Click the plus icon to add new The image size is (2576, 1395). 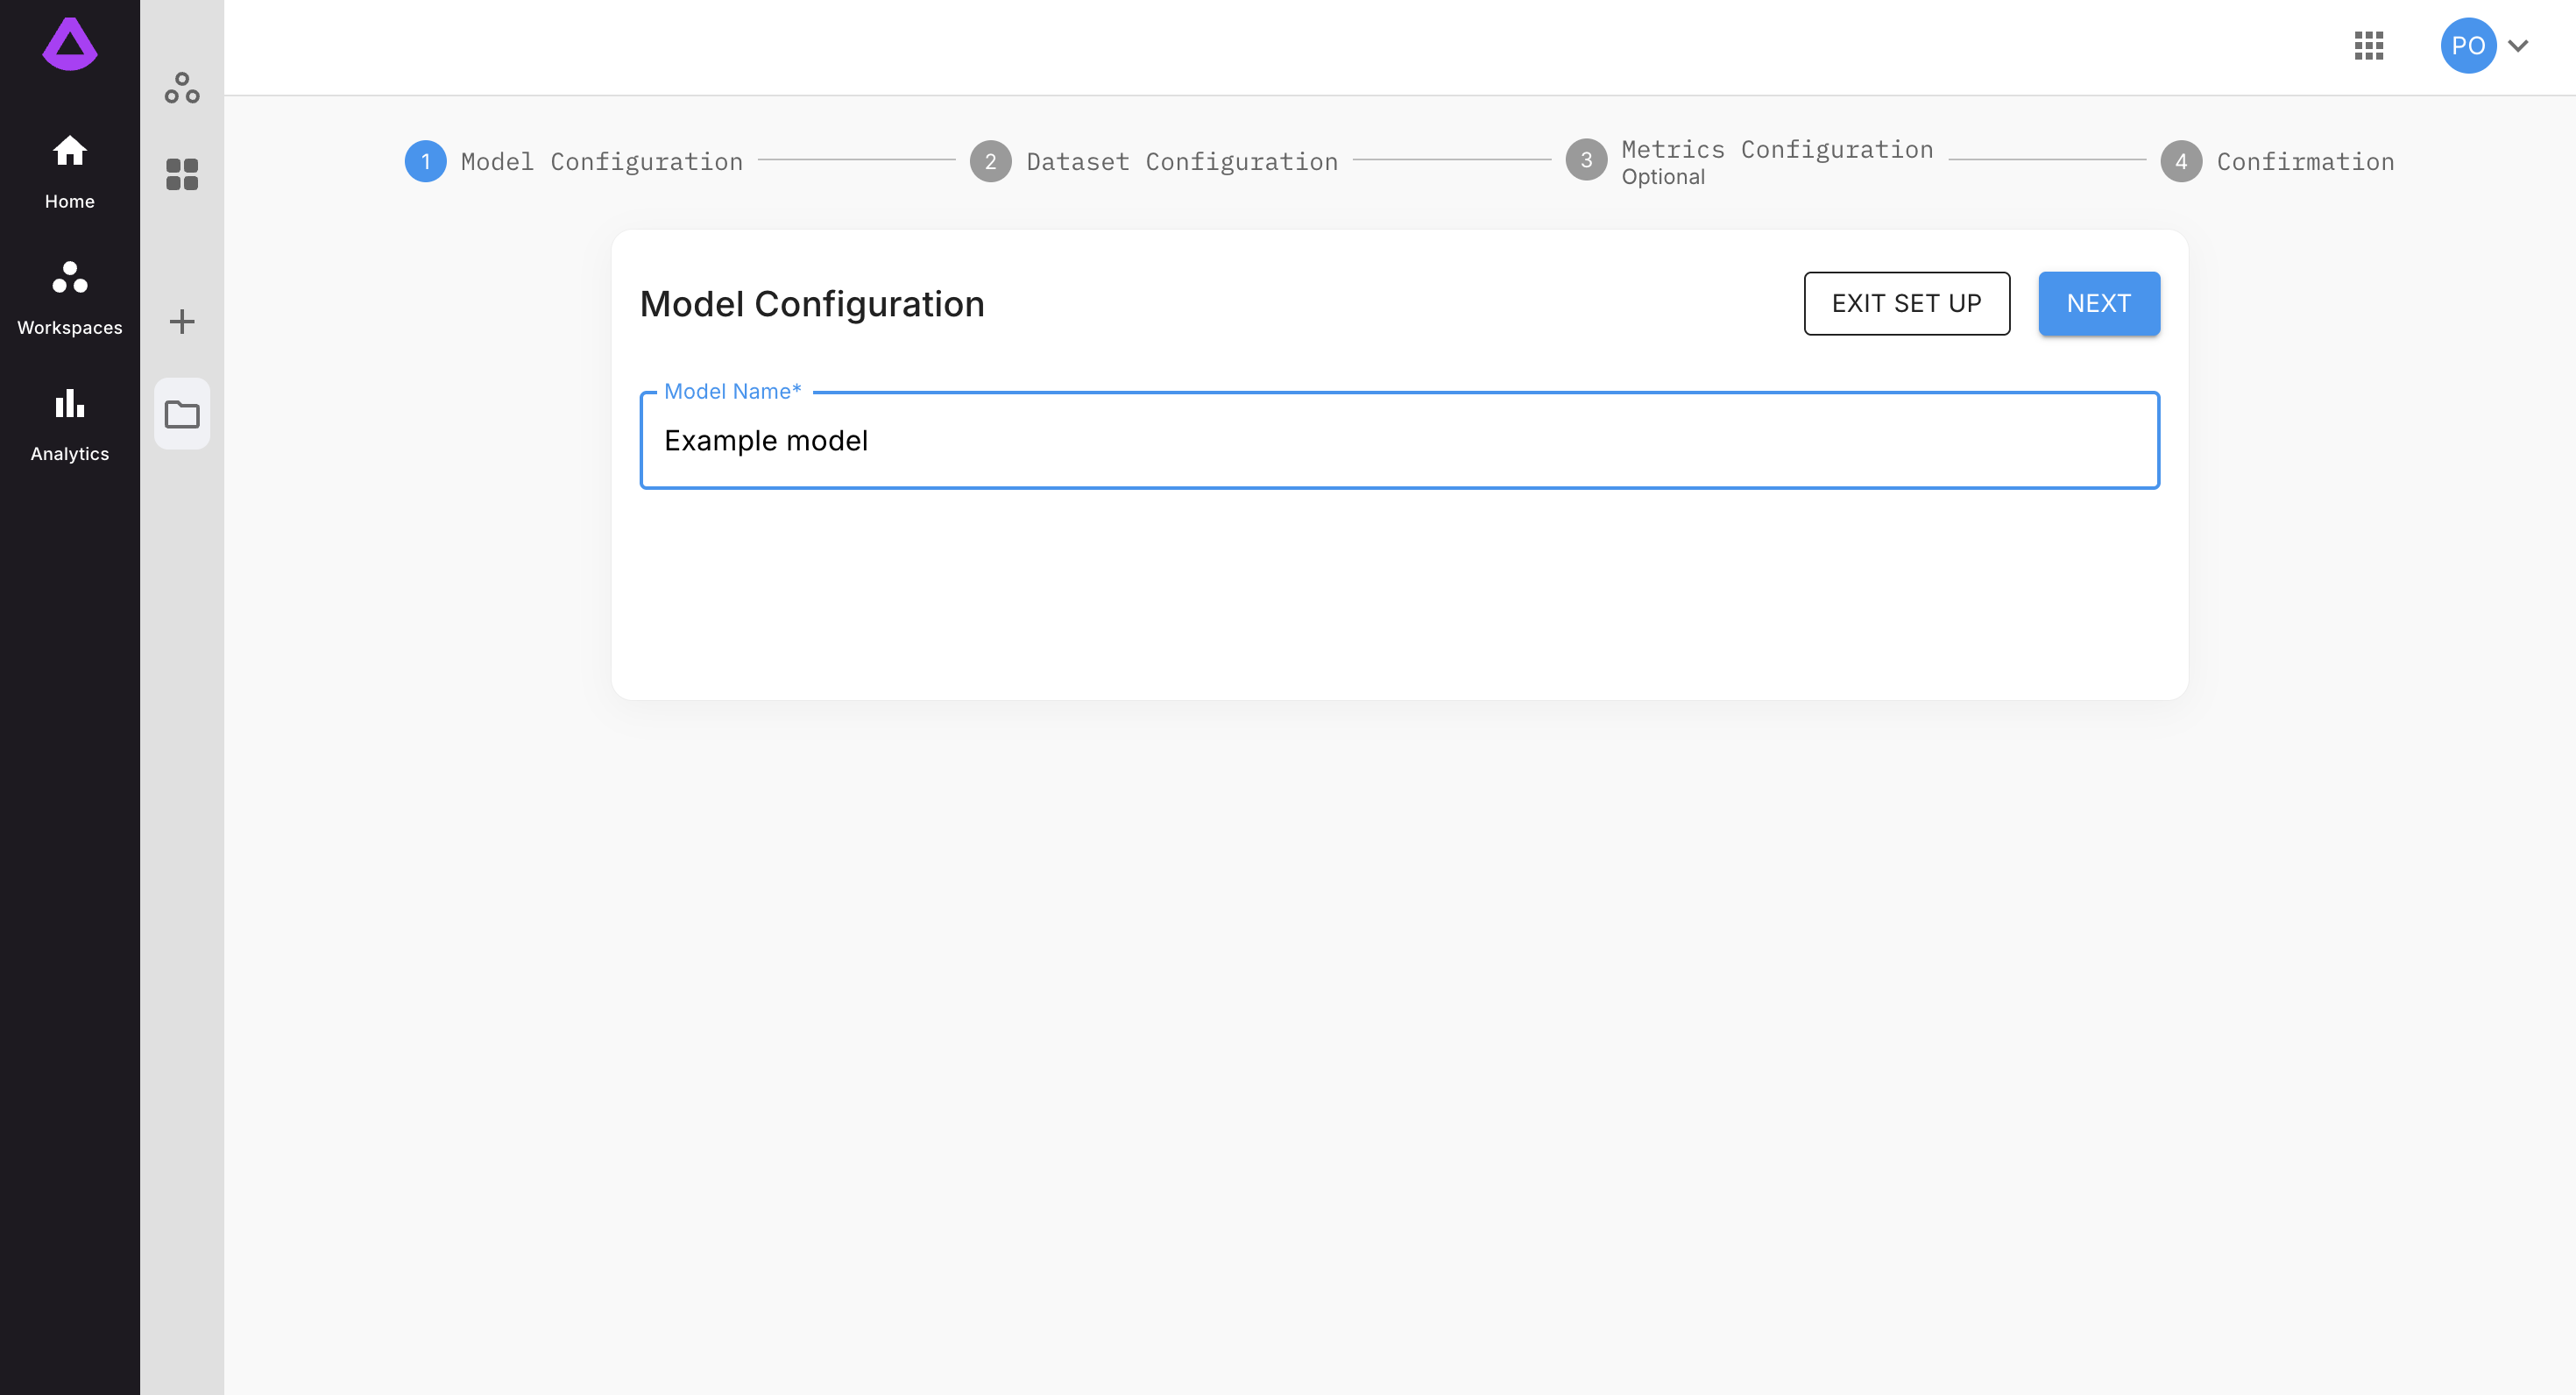point(182,321)
